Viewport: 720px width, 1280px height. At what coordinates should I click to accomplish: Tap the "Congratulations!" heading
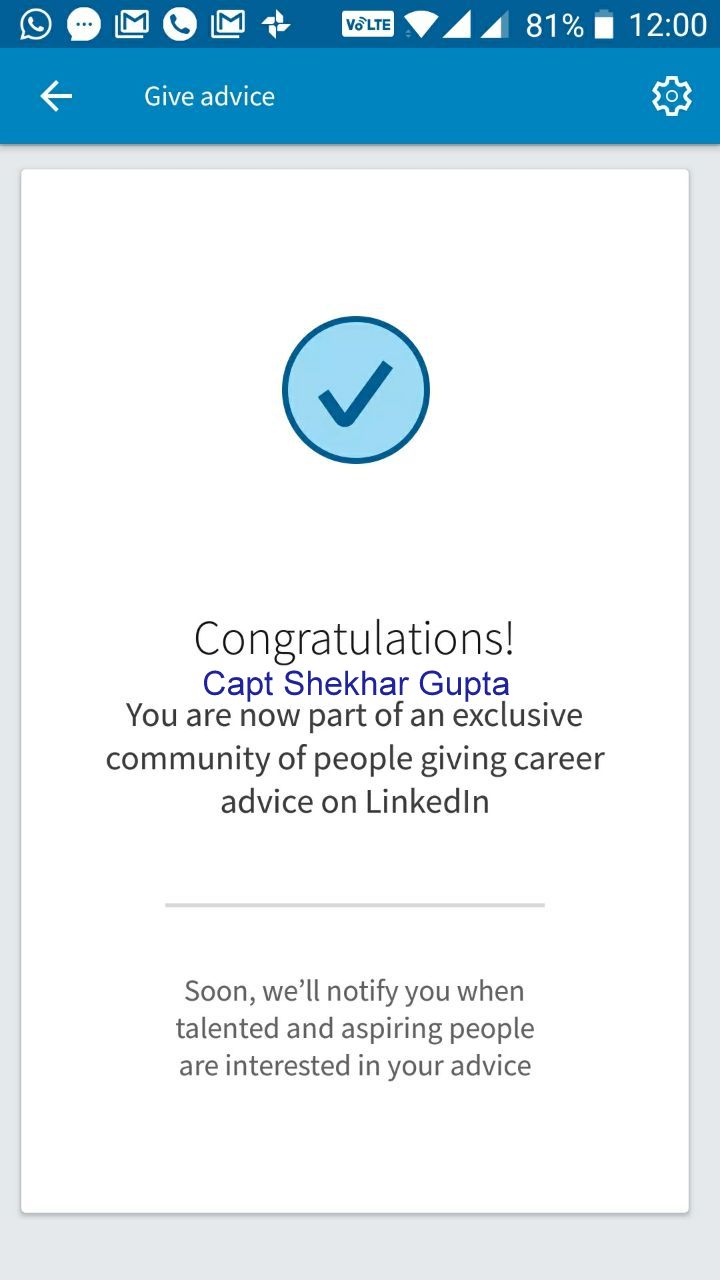point(355,638)
